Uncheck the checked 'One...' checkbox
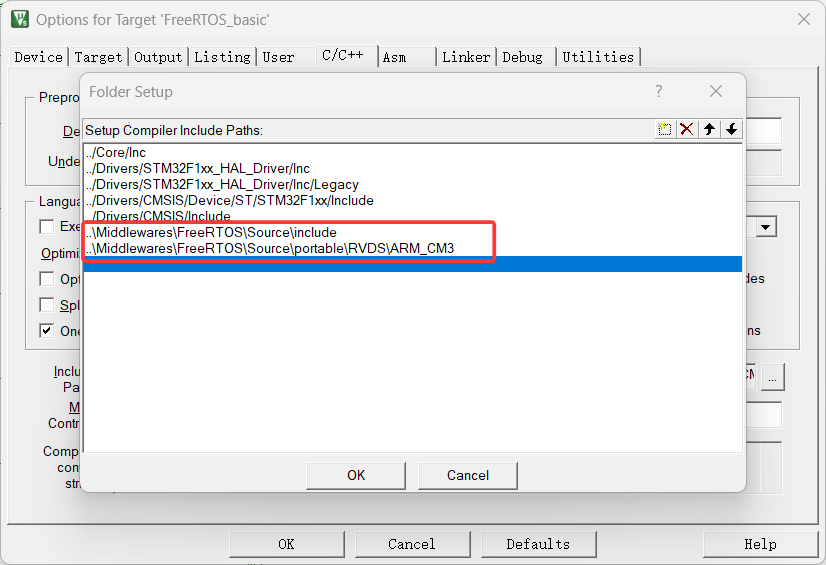 (x=47, y=331)
